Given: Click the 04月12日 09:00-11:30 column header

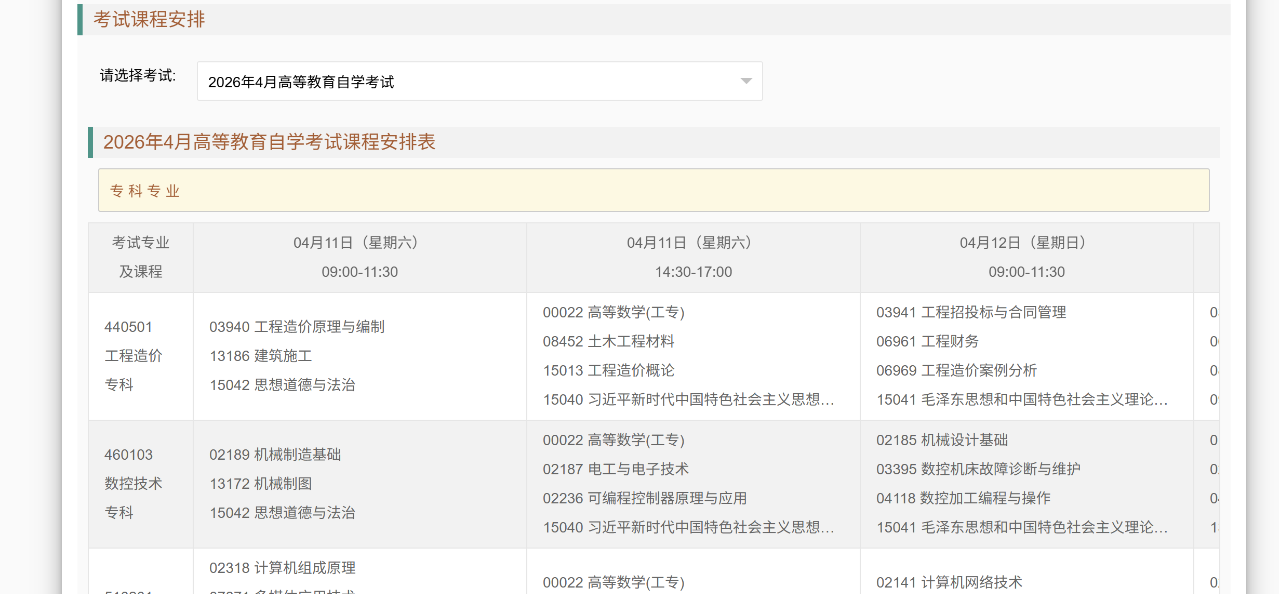Looking at the screenshot, I should coord(1026,257).
